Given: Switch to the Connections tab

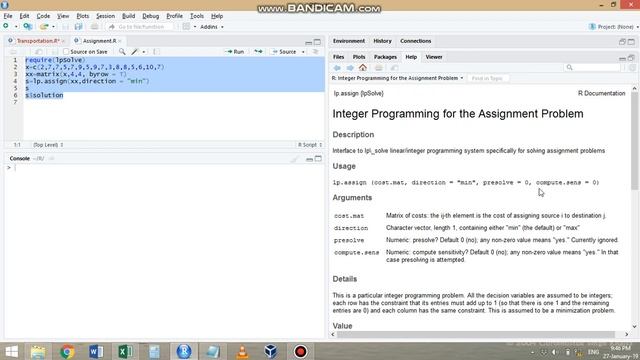Looking at the screenshot, I should point(416,41).
